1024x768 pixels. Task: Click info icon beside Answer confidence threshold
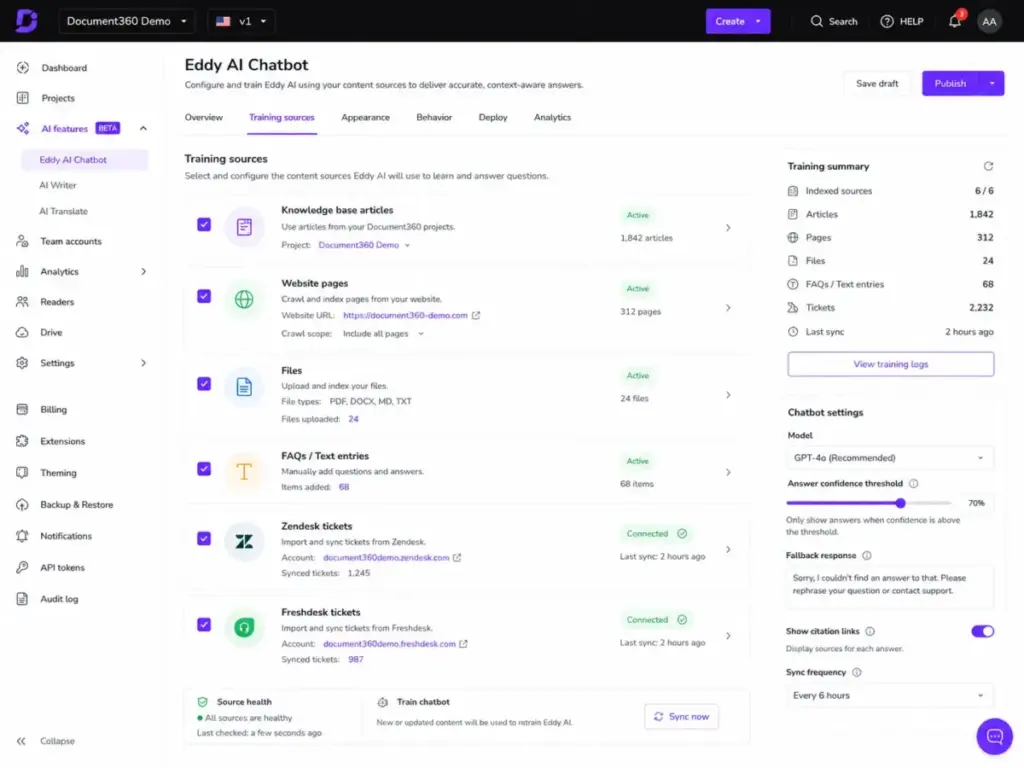pyautogui.click(x=914, y=484)
